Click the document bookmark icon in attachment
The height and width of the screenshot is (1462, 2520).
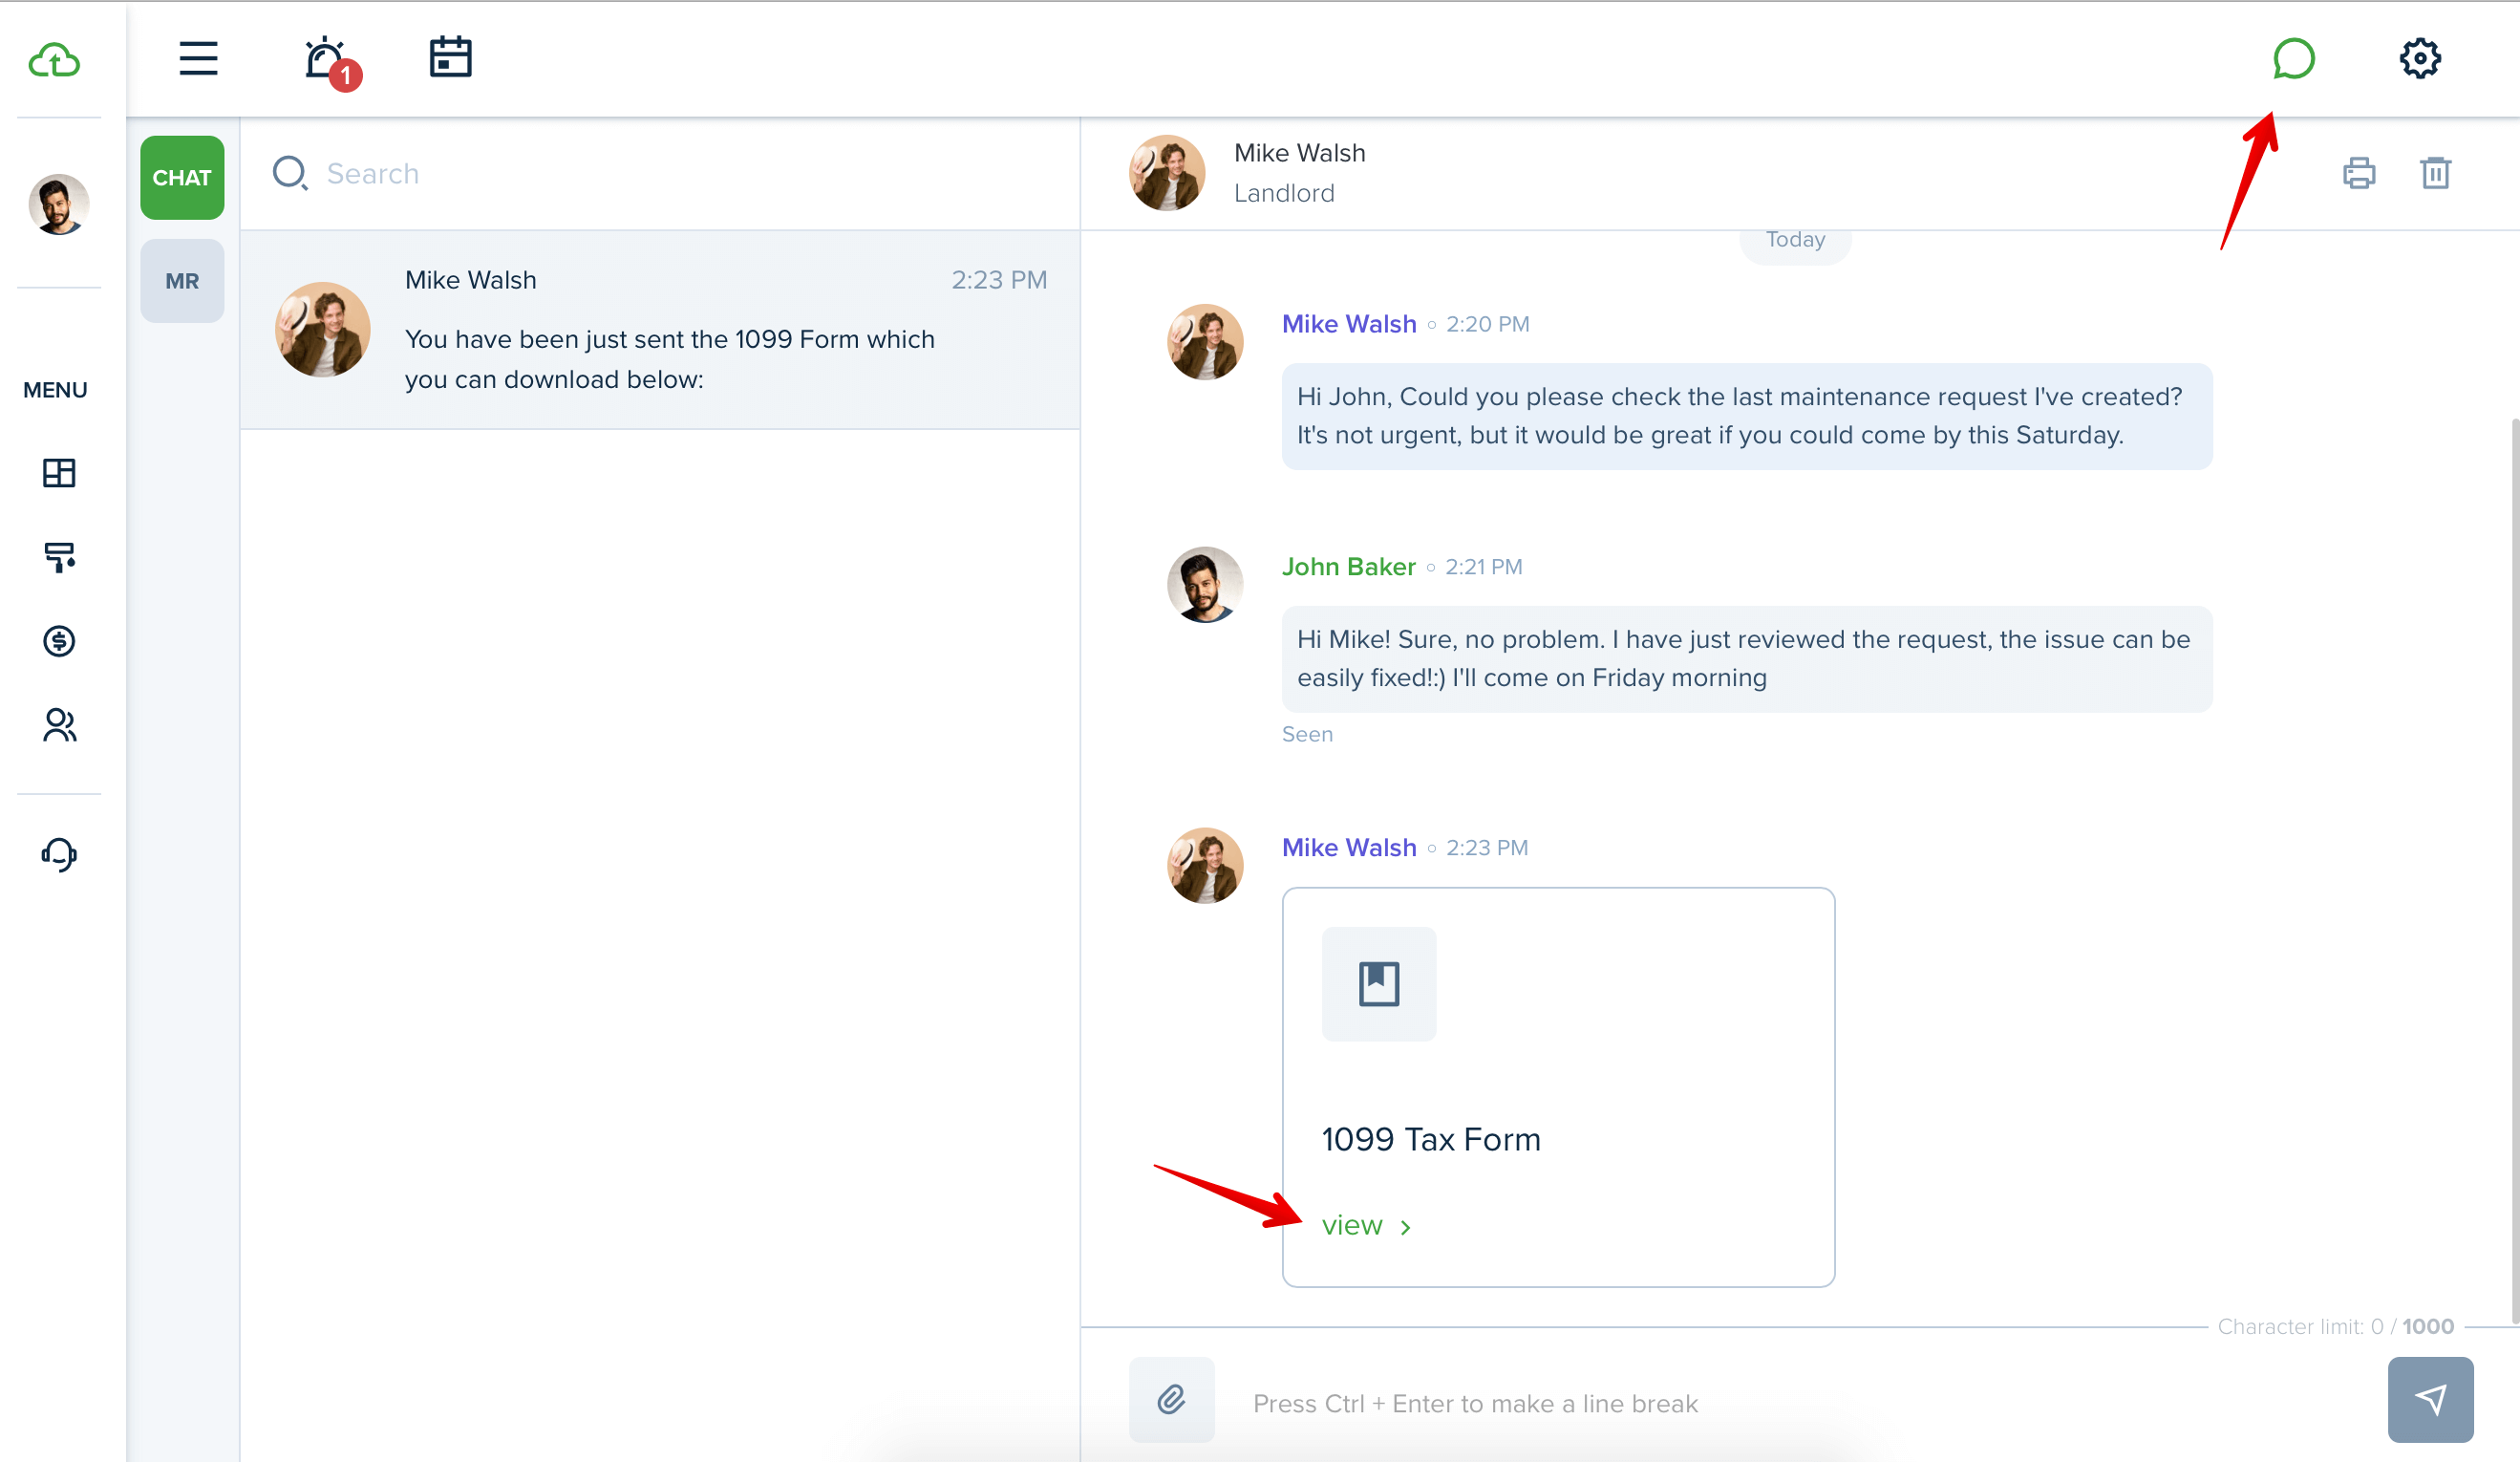[x=1379, y=984]
